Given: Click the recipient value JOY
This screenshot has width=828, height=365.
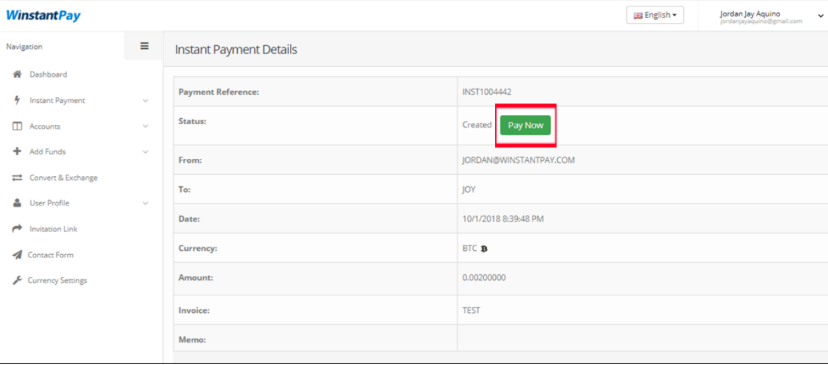Looking at the screenshot, I should (469, 190).
